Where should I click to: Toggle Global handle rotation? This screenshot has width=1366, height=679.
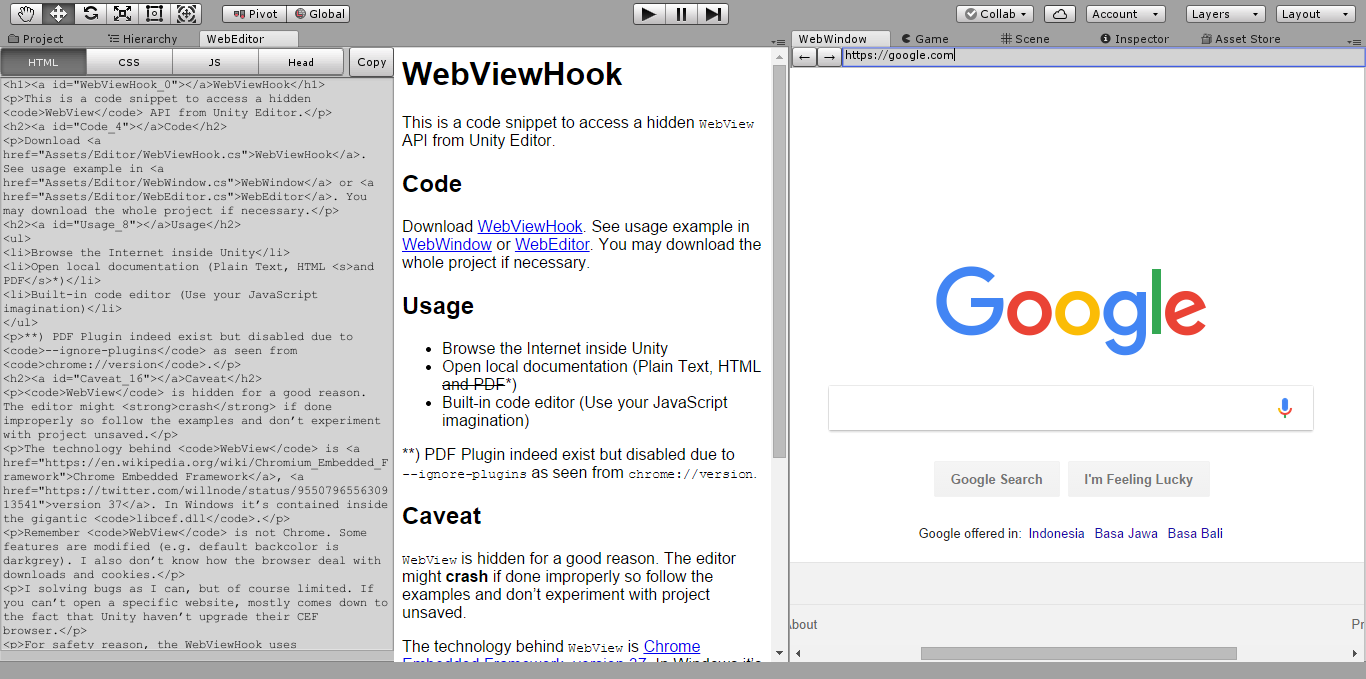(x=317, y=14)
